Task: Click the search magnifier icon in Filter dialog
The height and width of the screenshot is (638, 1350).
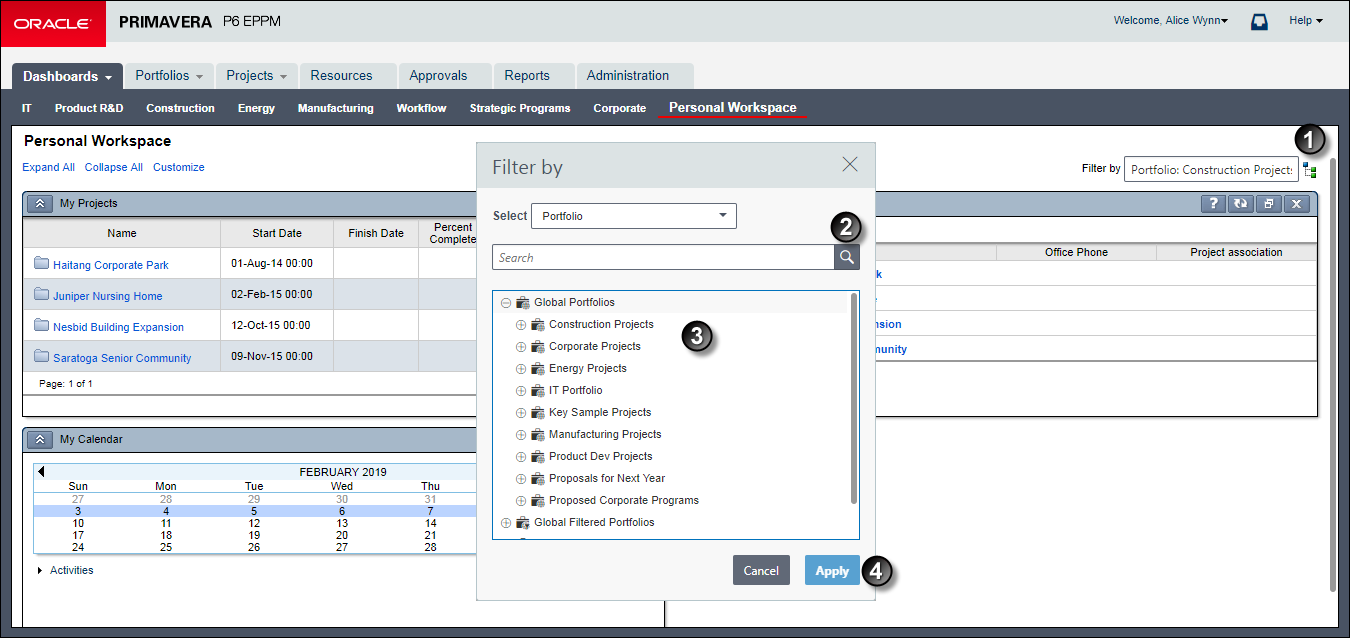Action: [846, 258]
